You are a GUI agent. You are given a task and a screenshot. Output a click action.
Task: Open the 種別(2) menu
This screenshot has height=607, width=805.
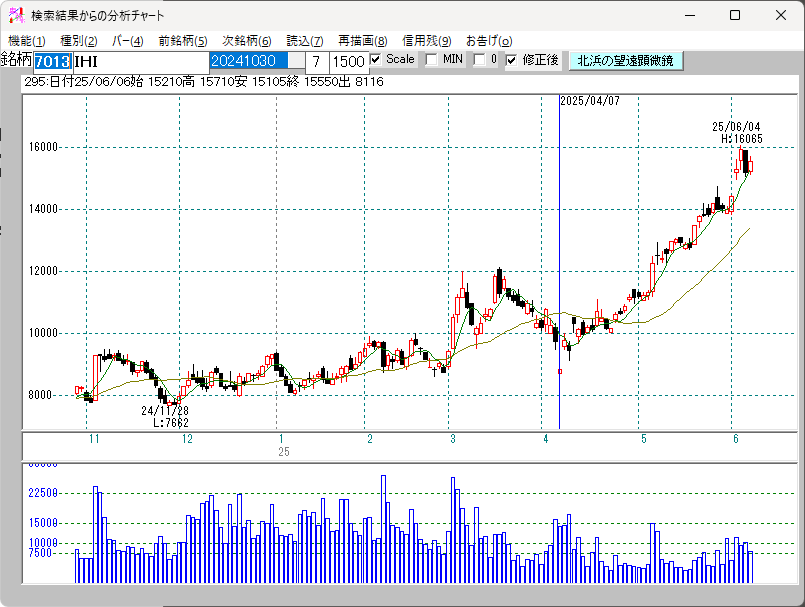click(79, 41)
